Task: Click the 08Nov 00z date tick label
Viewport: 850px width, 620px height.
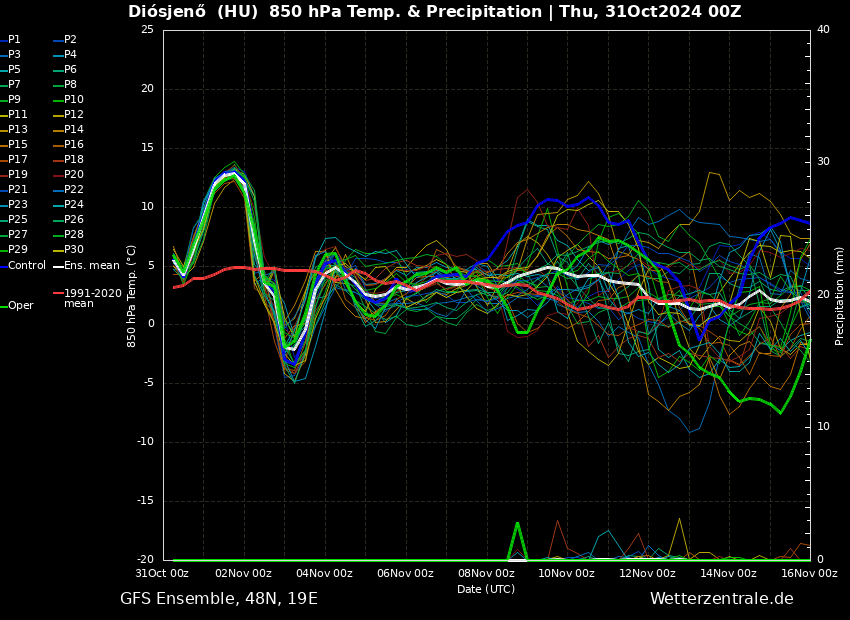Action: point(486,574)
